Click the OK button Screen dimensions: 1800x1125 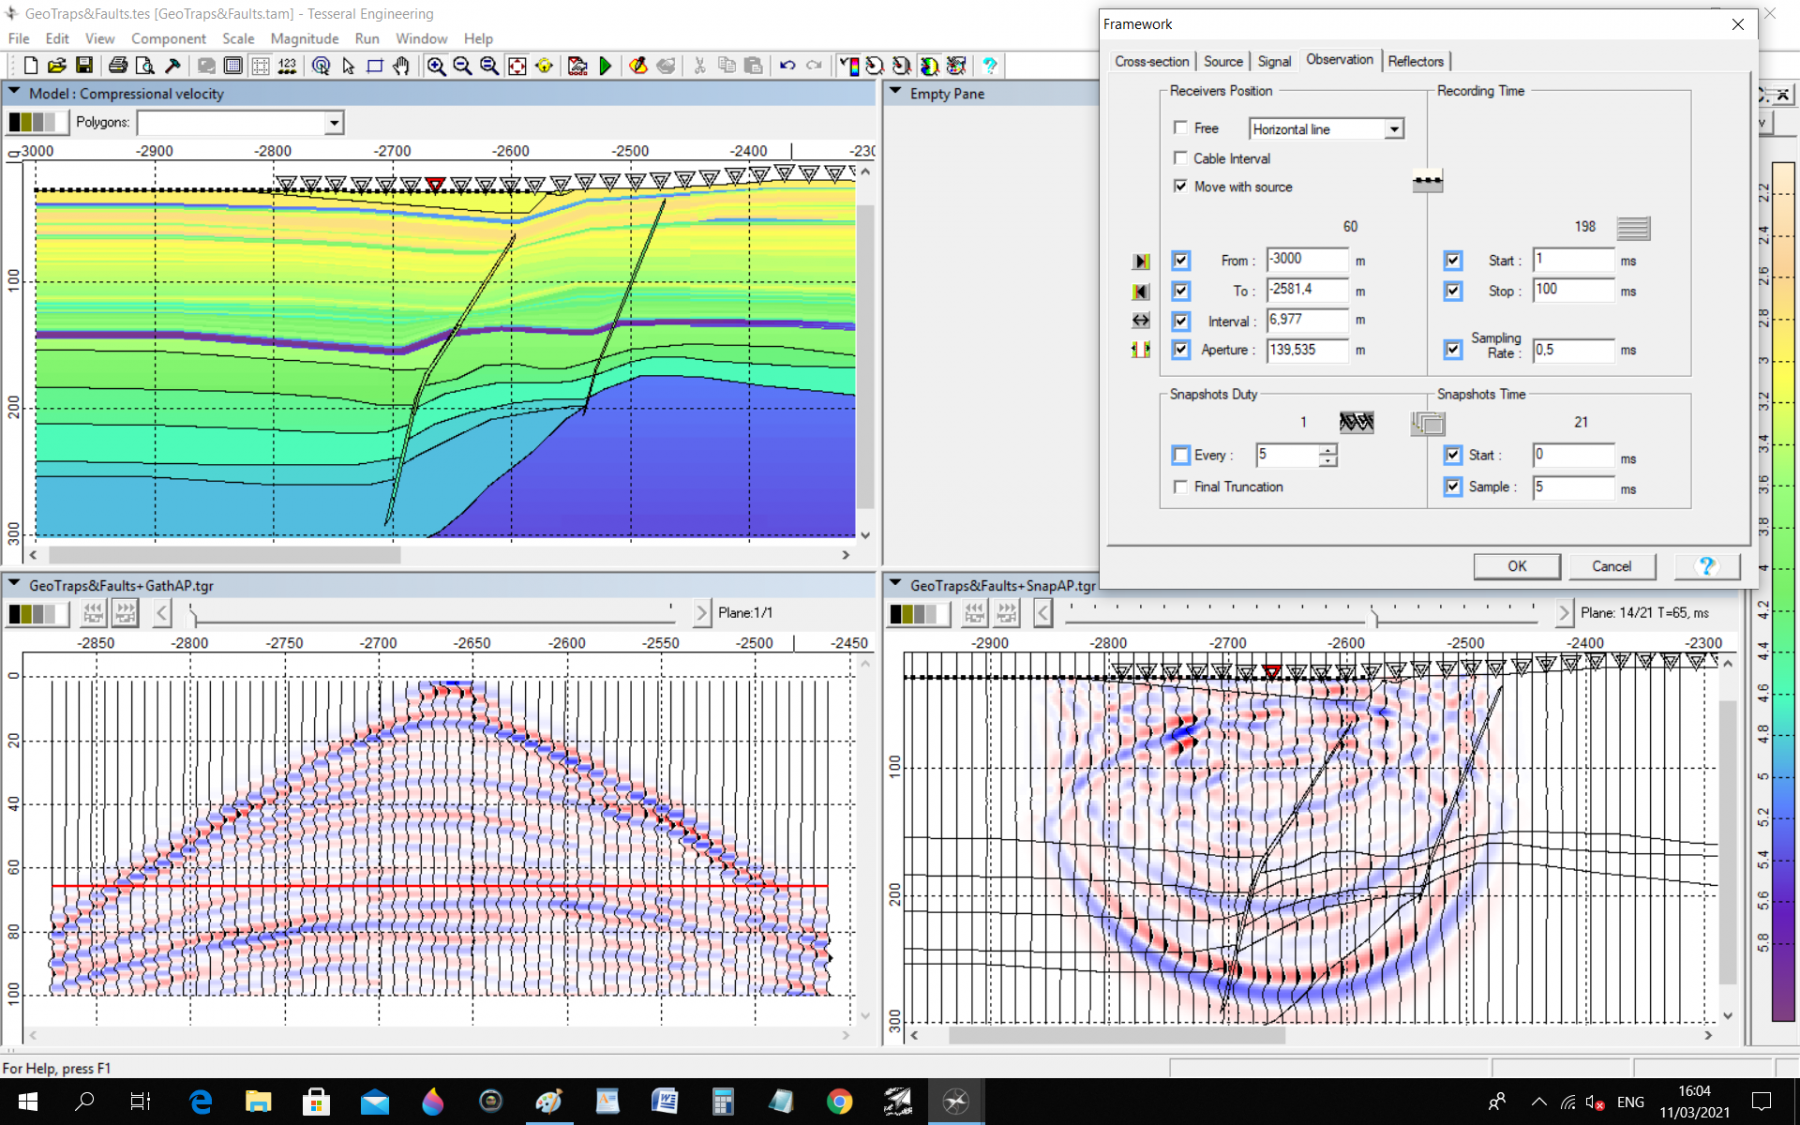pos(1516,566)
